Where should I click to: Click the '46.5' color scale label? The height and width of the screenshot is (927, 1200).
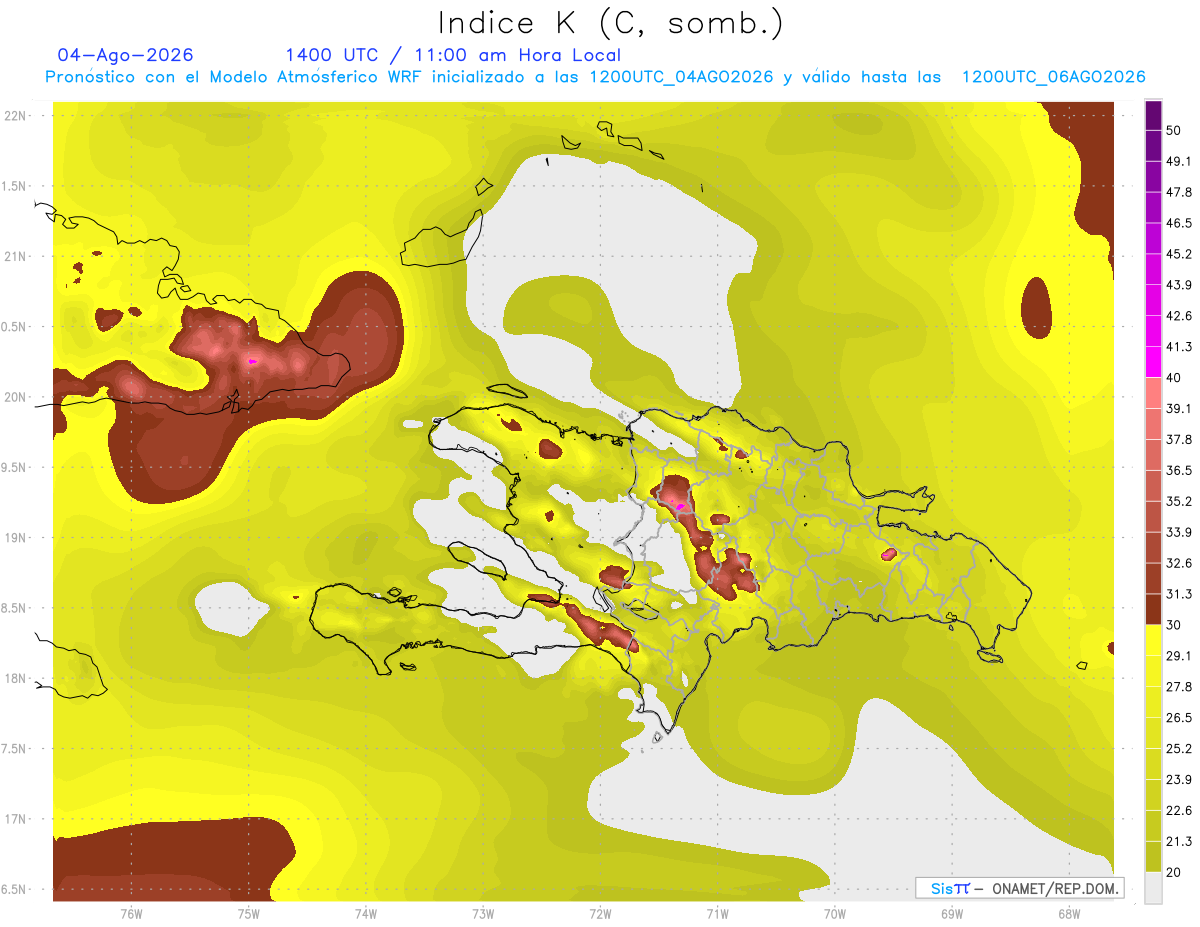(x=1179, y=223)
